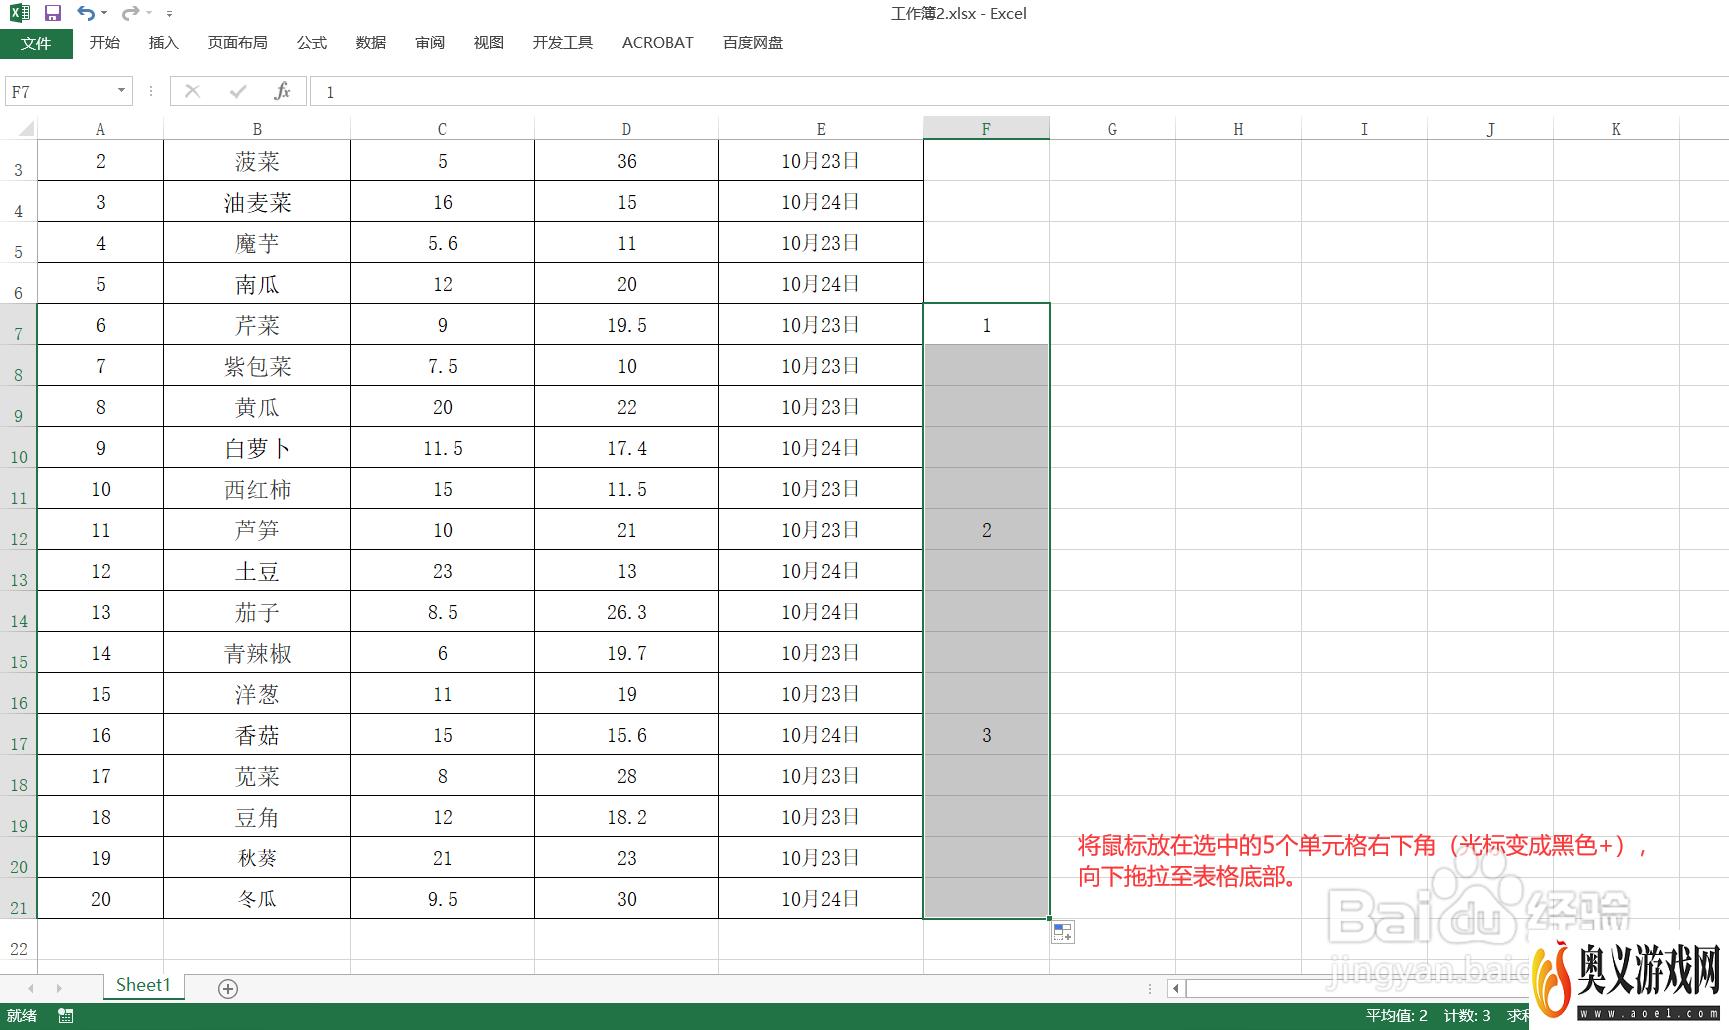The width and height of the screenshot is (1729, 1030).
Task: Click cell containing 紫包菜
Action: pos(257,366)
